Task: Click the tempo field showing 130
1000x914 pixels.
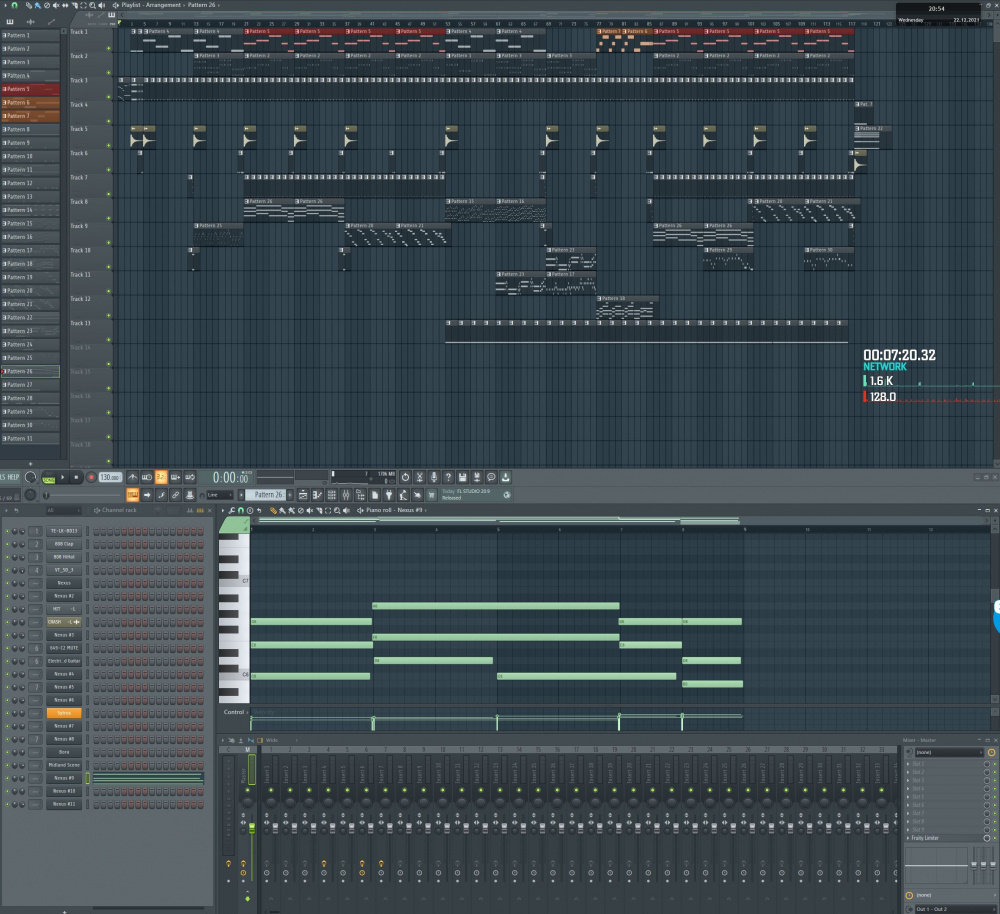Action: coord(109,478)
